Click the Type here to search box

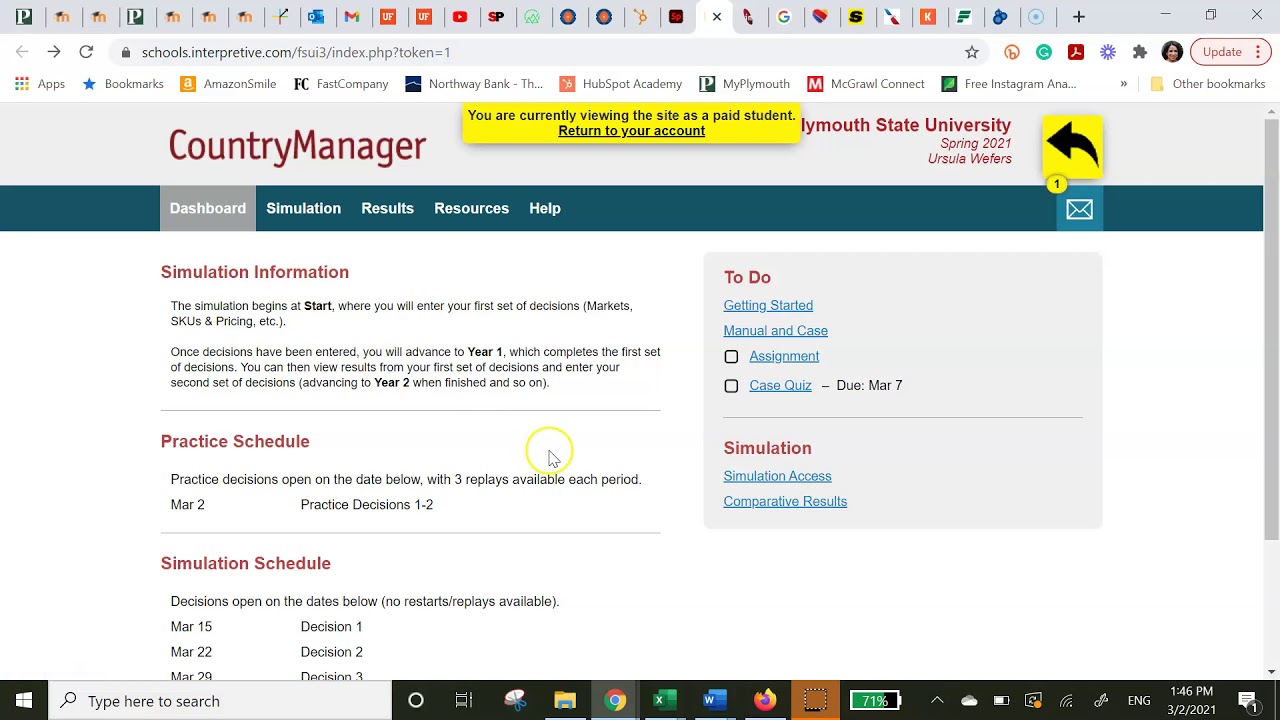pos(220,700)
